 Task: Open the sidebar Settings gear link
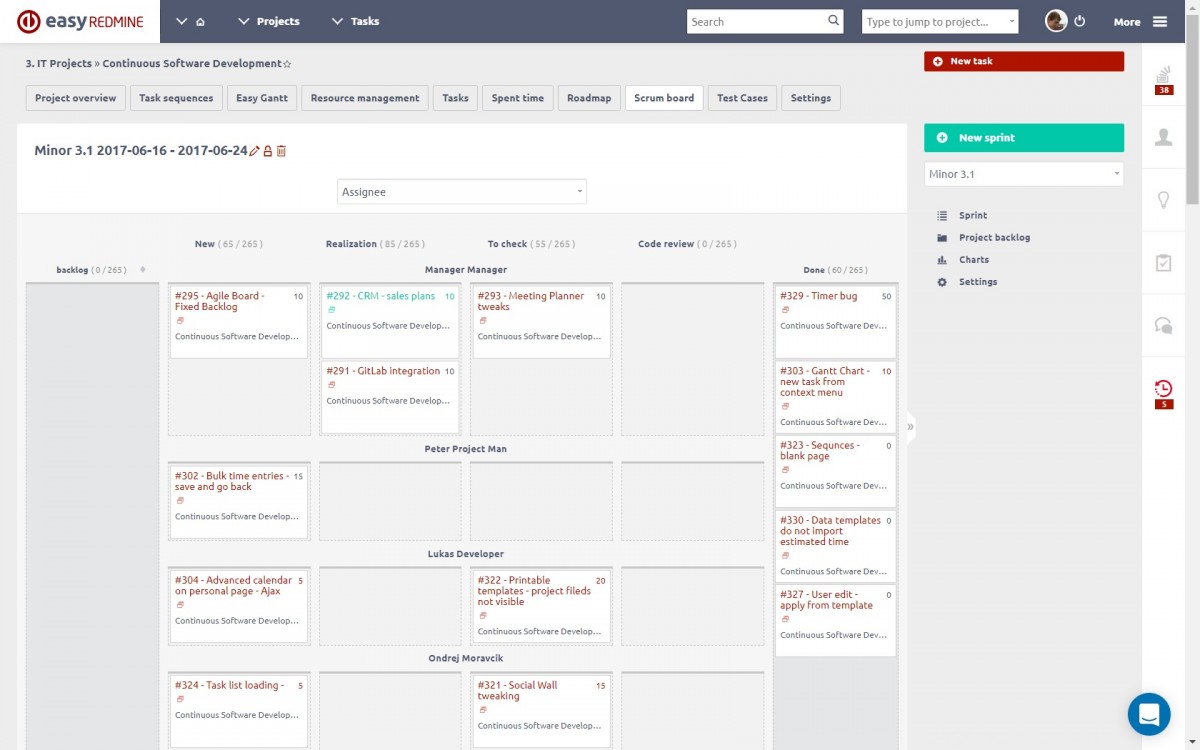coord(978,282)
